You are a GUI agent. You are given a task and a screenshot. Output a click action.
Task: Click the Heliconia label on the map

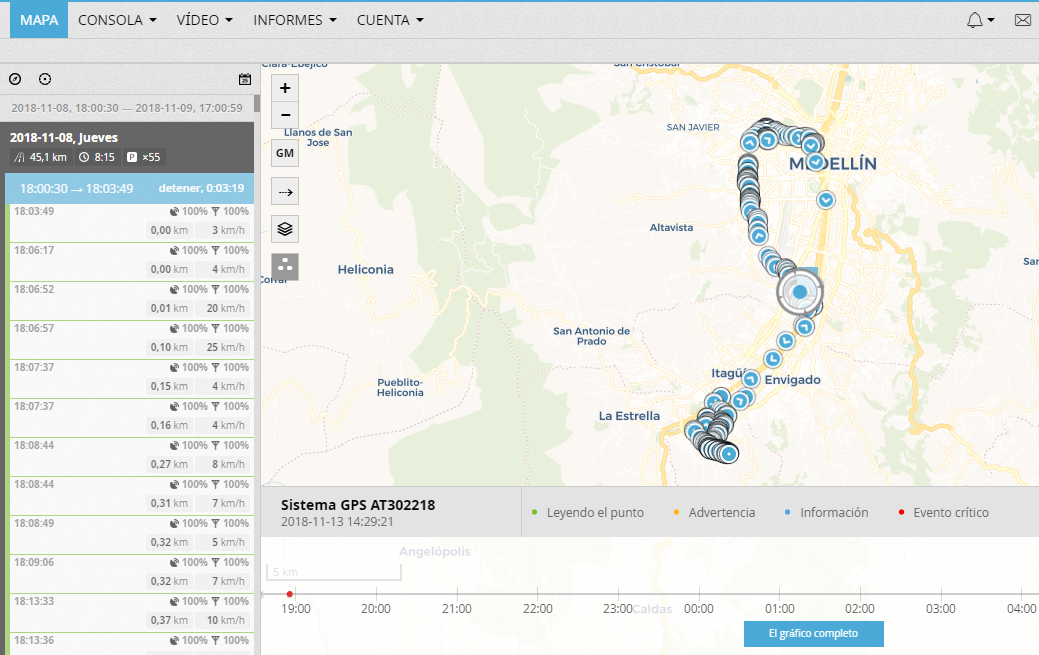tap(365, 269)
